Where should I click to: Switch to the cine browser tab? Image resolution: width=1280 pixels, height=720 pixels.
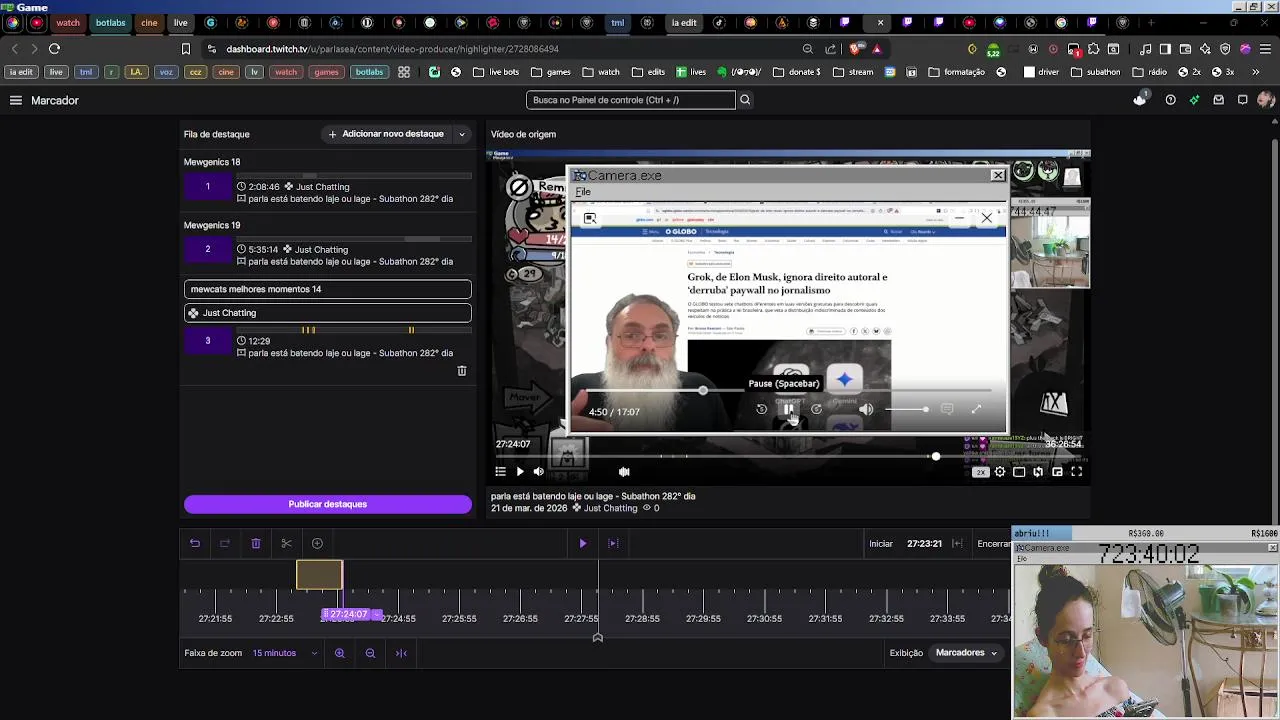[149, 23]
